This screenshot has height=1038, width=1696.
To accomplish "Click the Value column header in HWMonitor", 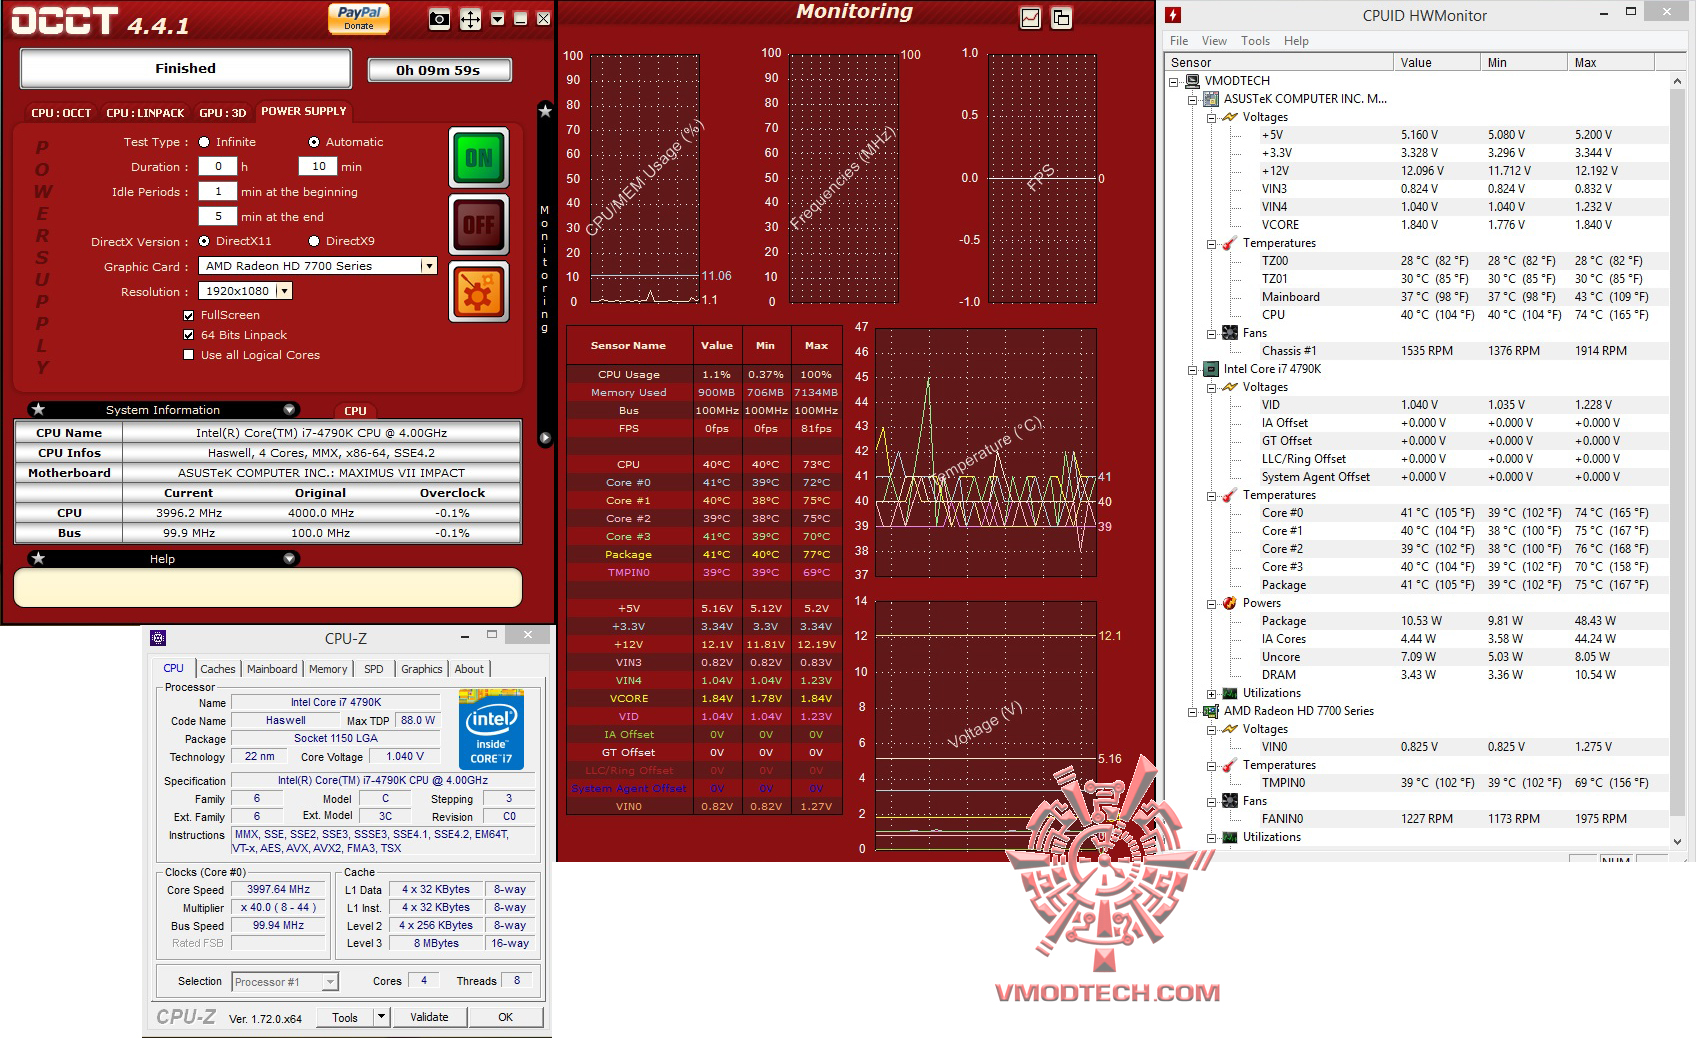I will click(x=1437, y=62).
